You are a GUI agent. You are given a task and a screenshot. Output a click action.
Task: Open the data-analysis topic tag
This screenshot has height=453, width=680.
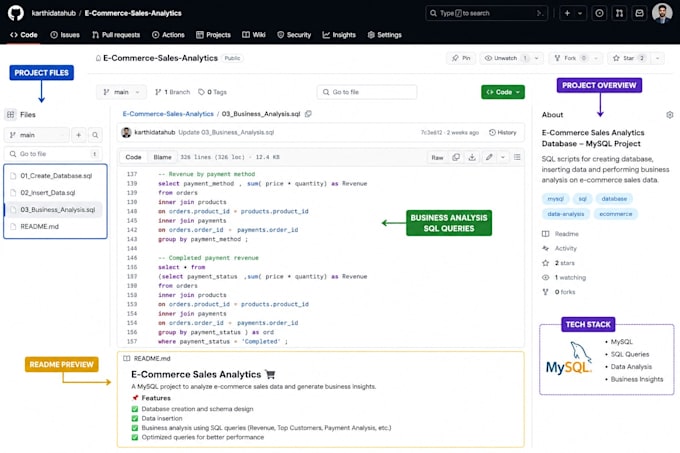click(x=566, y=214)
